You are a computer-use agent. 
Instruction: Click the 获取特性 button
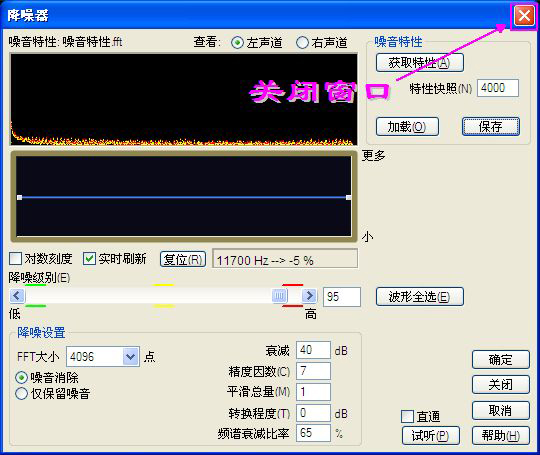click(419, 63)
